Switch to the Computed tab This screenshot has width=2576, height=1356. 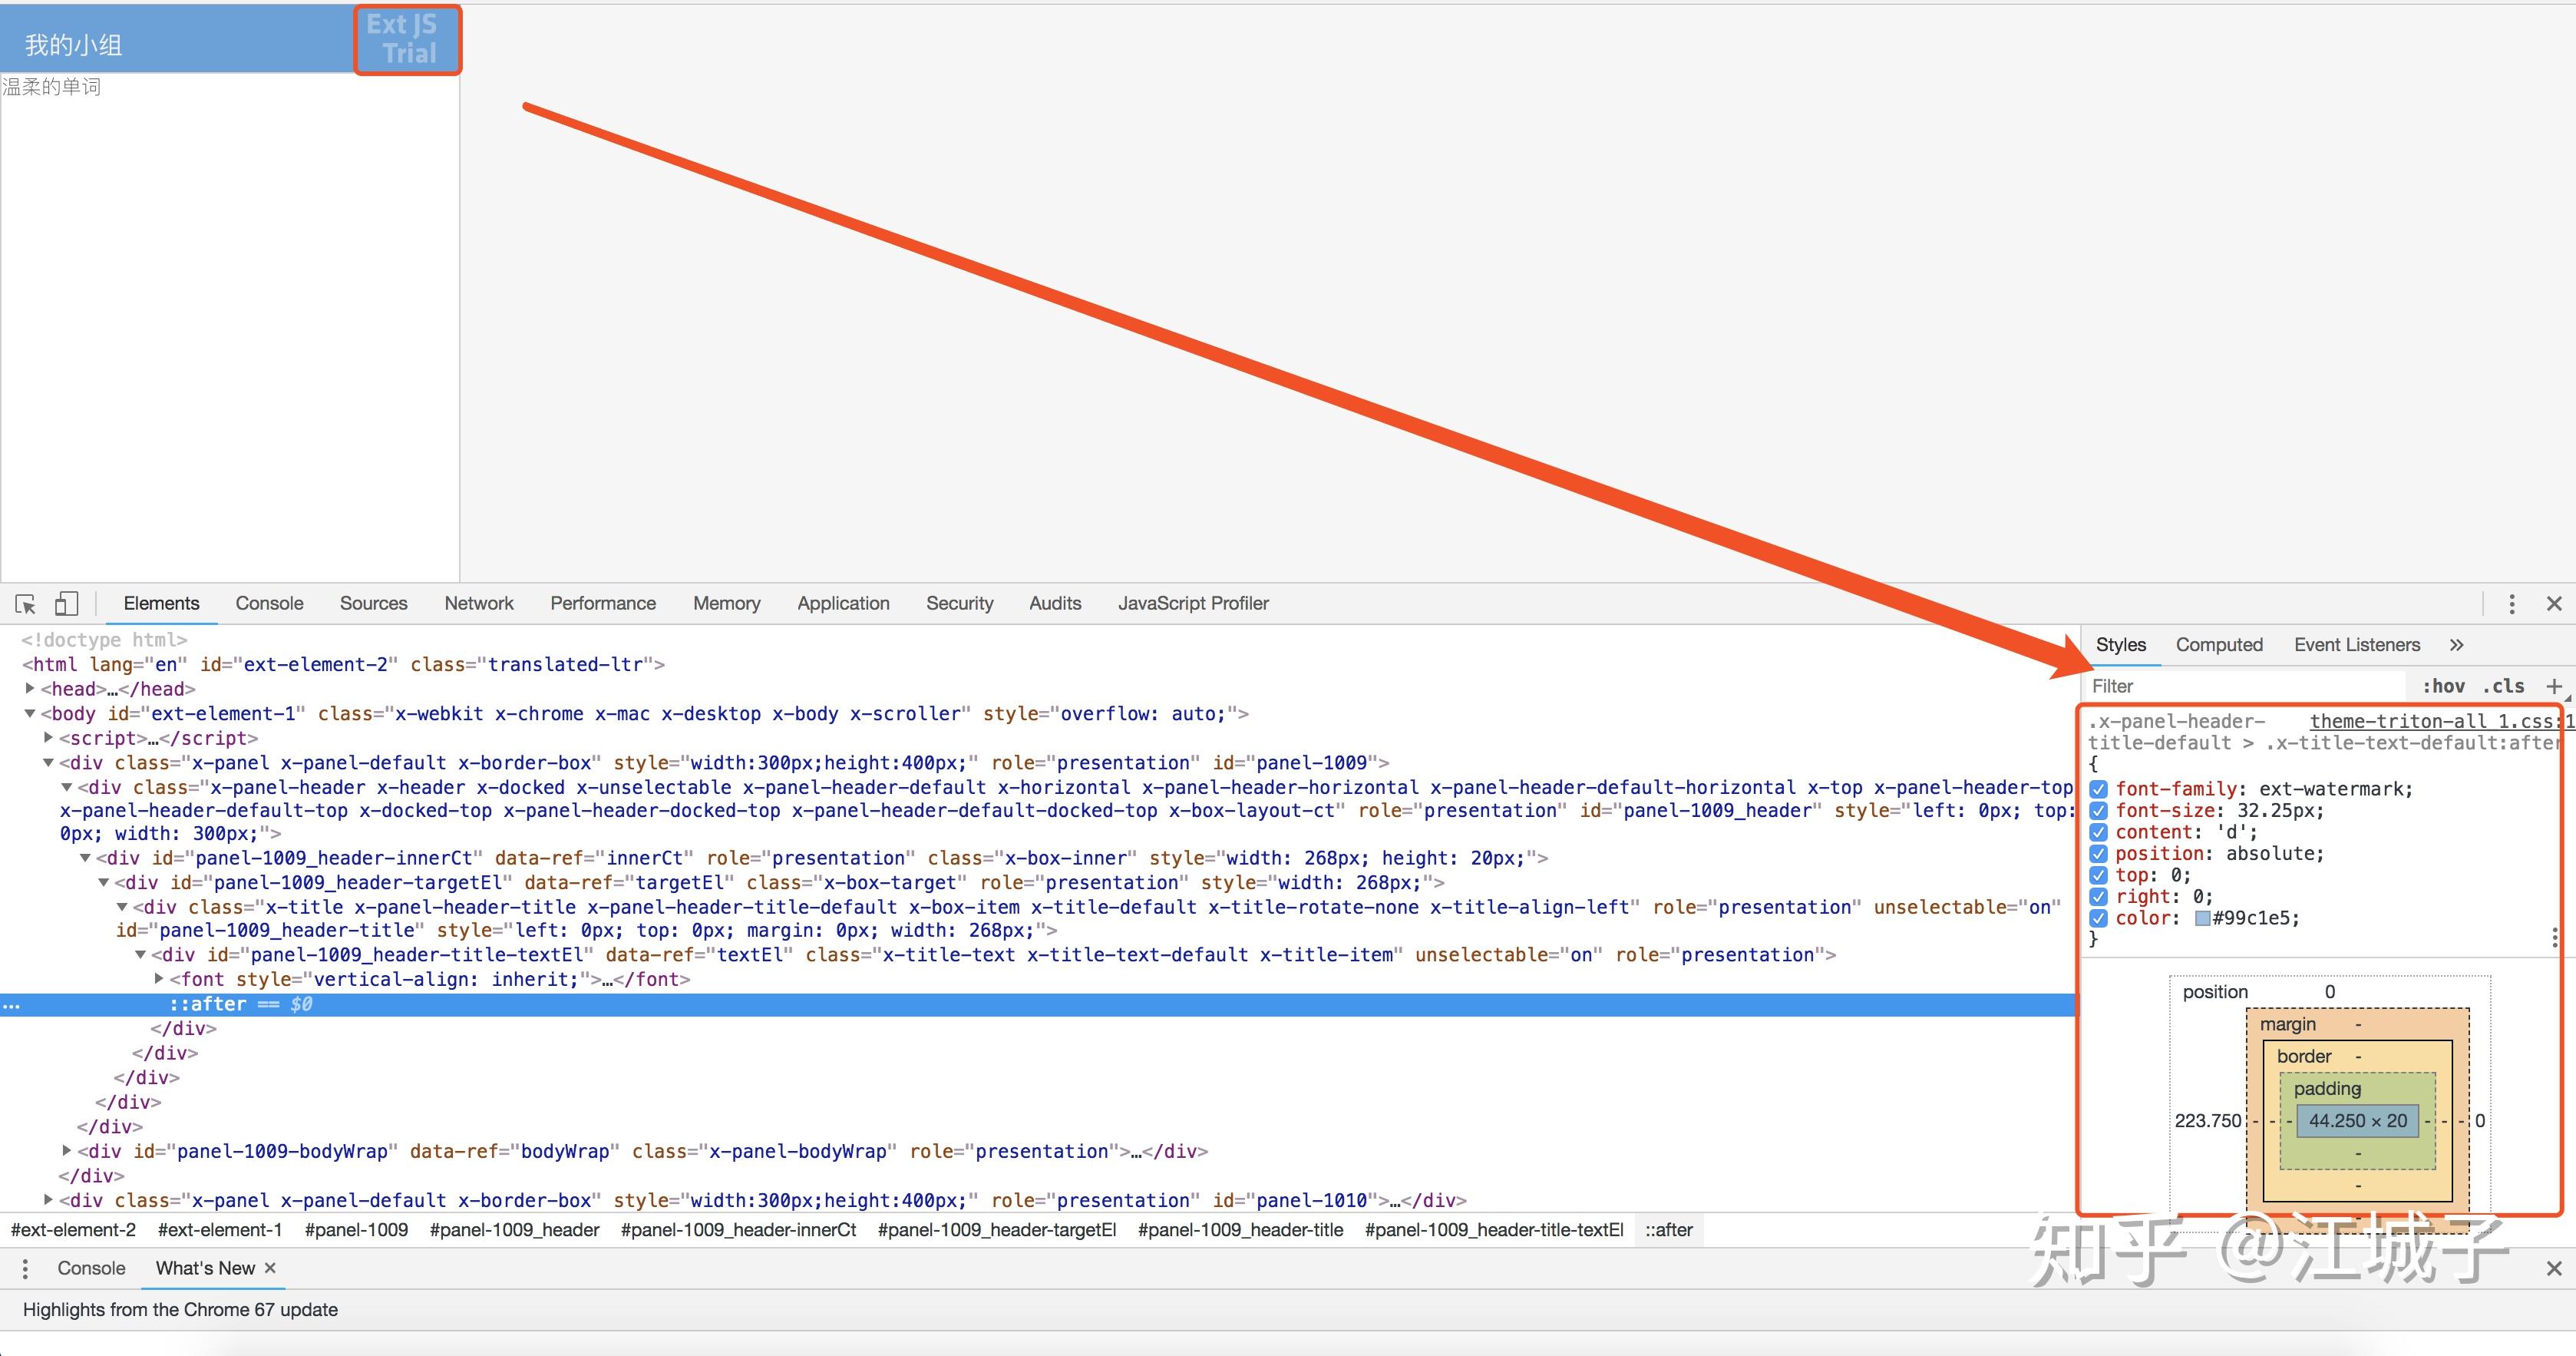2219,645
